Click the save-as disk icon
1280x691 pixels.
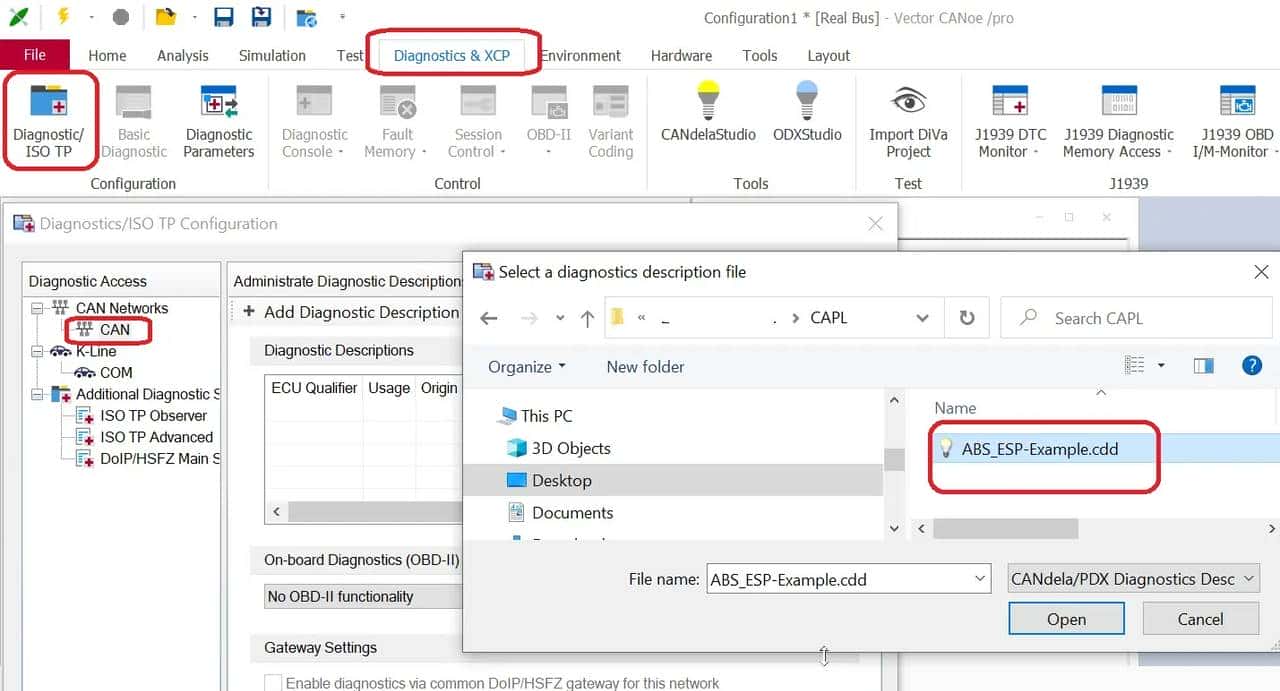261,17
